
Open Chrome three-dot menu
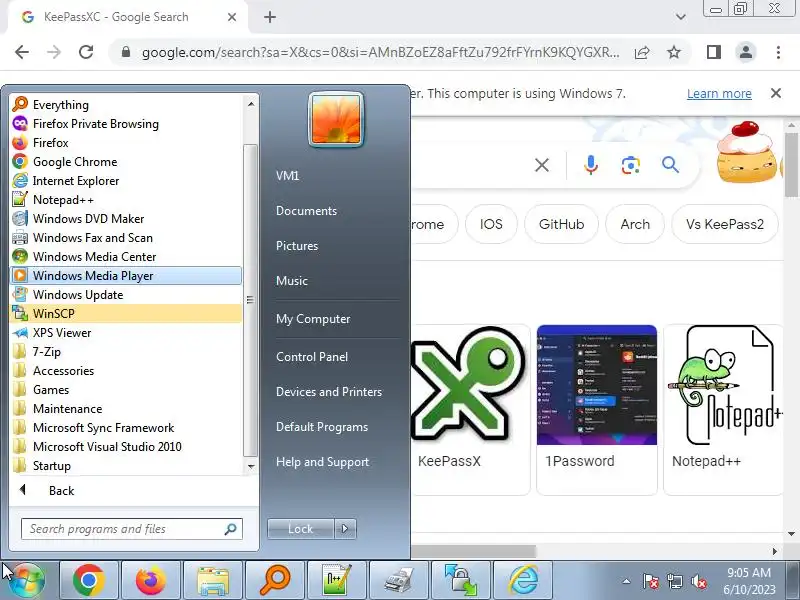(778, 52)
